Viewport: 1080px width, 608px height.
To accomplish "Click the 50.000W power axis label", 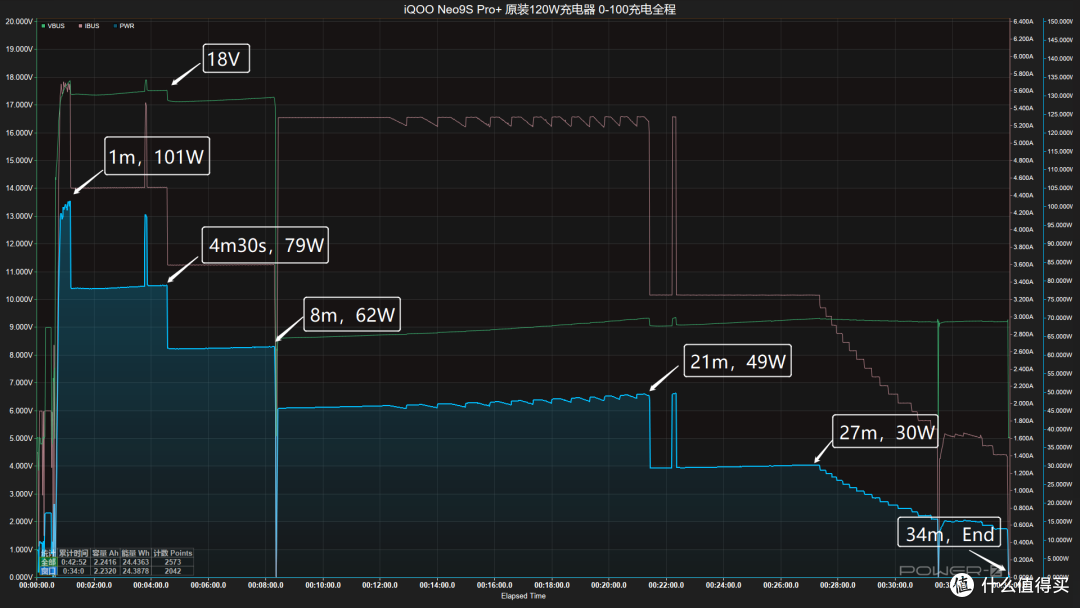I will pos(1060,392).
